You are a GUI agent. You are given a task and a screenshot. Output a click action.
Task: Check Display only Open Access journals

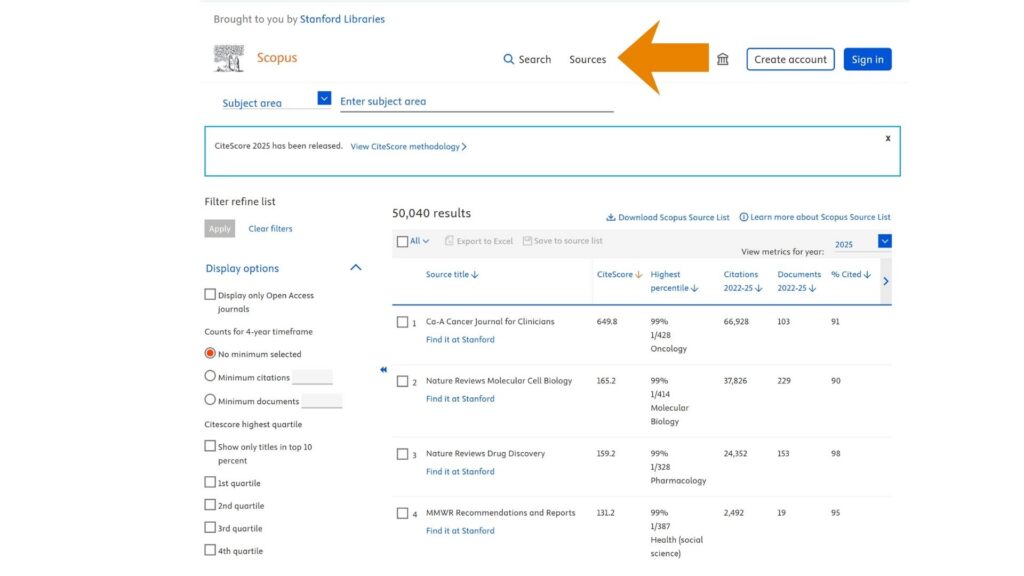coord(210,295)
